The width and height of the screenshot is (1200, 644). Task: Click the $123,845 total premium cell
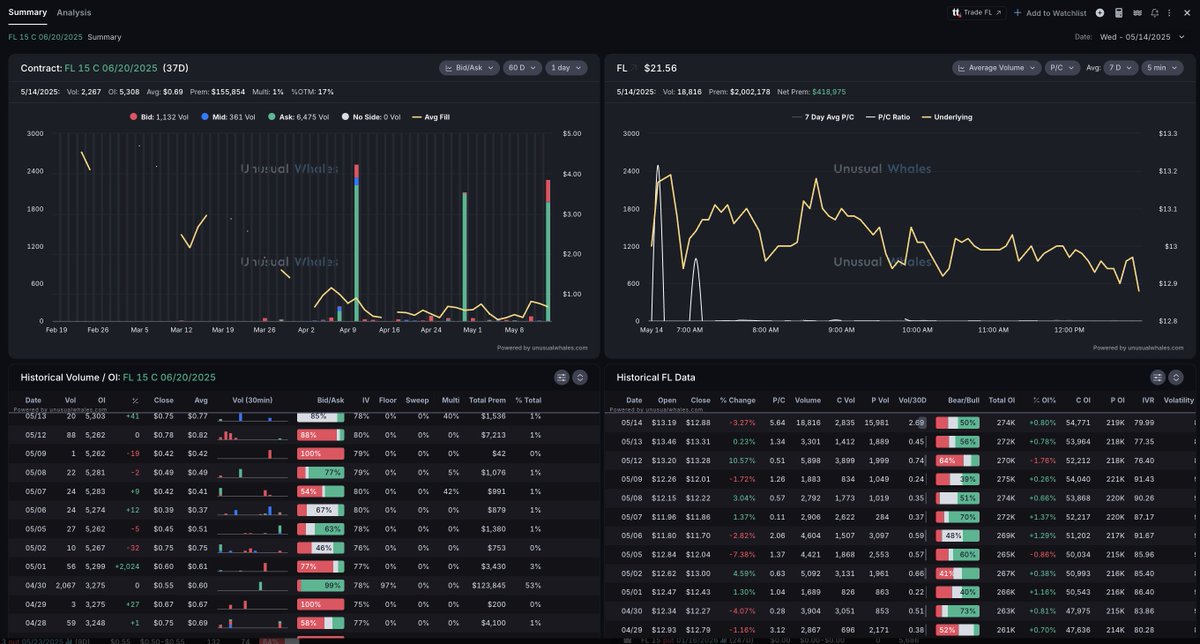[489, 584]
